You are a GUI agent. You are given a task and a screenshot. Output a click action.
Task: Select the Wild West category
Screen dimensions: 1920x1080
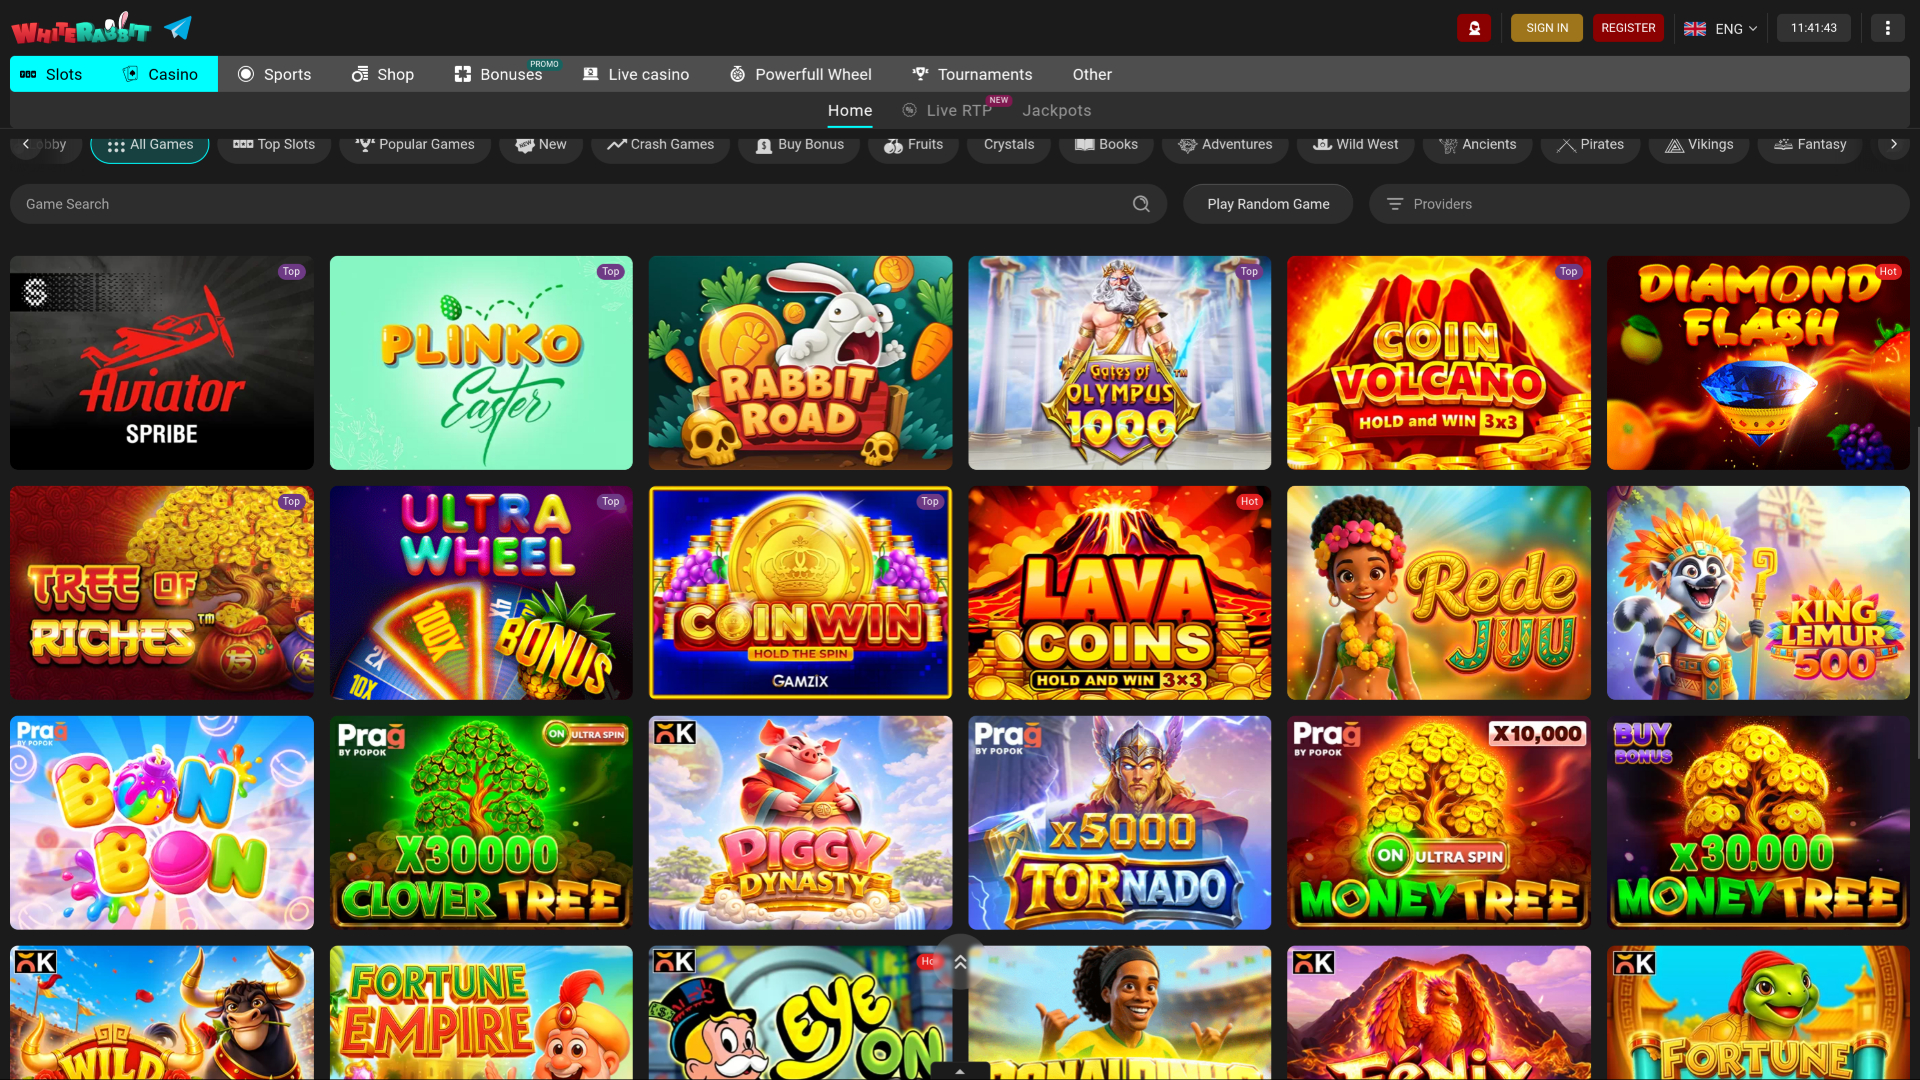(x=1355, y=145)
